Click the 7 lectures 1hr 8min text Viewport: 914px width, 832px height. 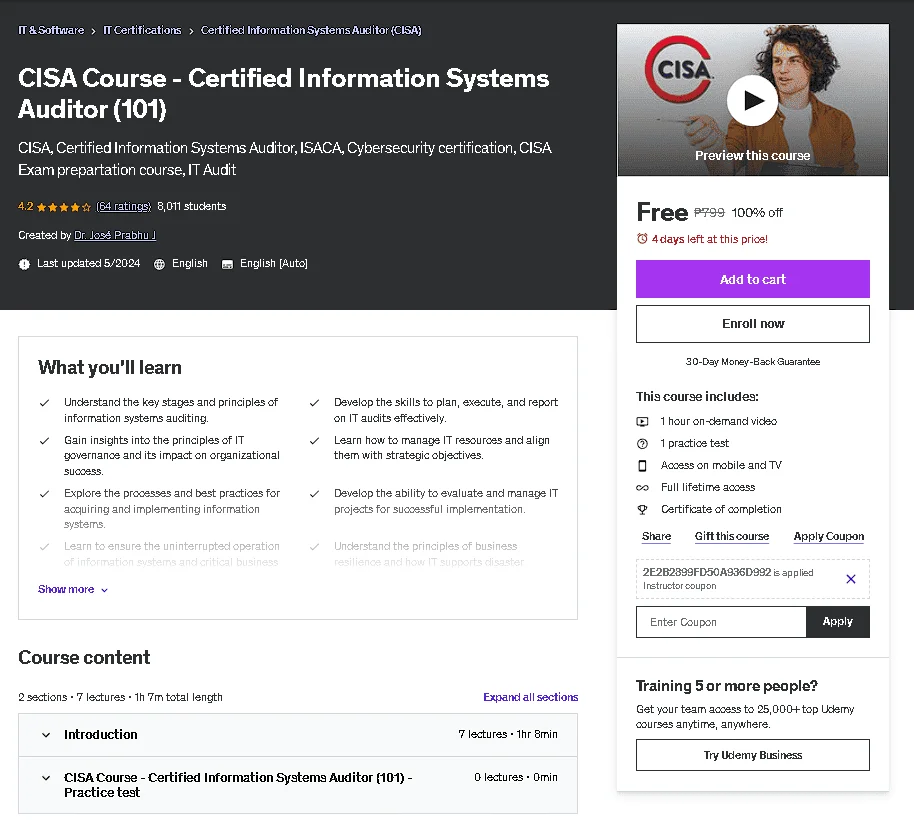coord(508,735)
